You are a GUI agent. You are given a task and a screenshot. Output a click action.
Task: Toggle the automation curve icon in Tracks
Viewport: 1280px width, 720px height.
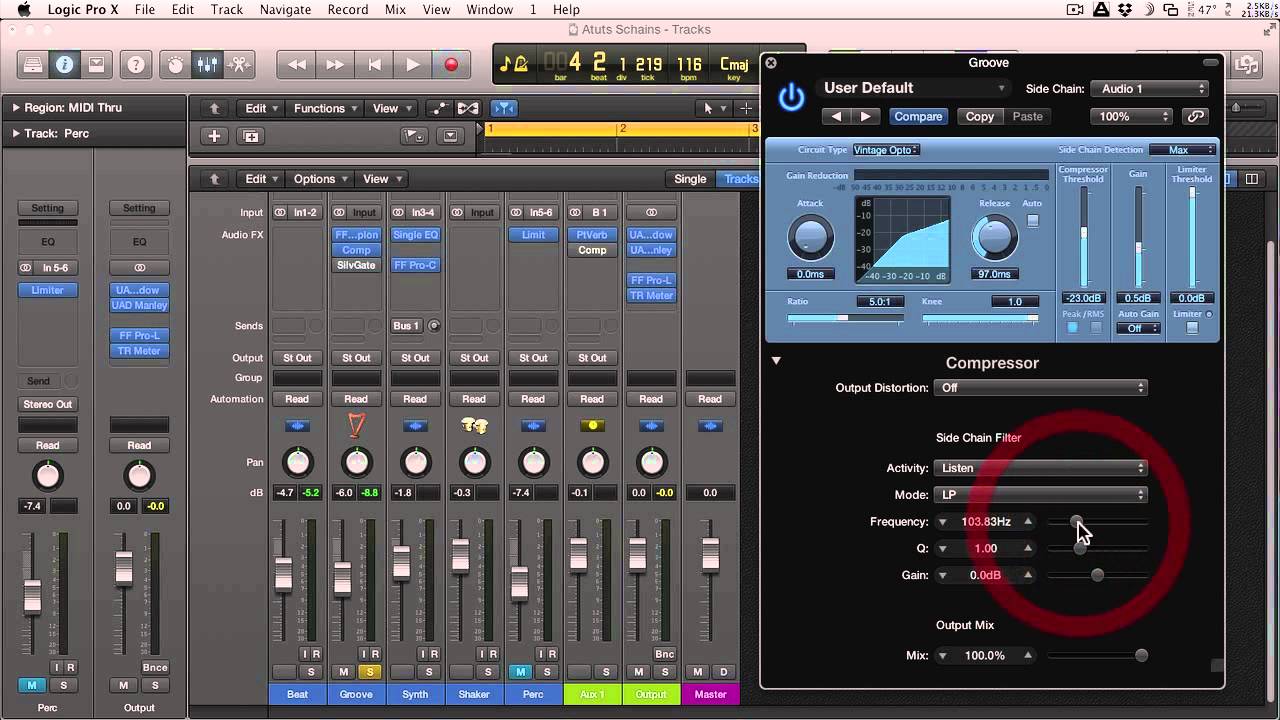[x=439, y=108]
